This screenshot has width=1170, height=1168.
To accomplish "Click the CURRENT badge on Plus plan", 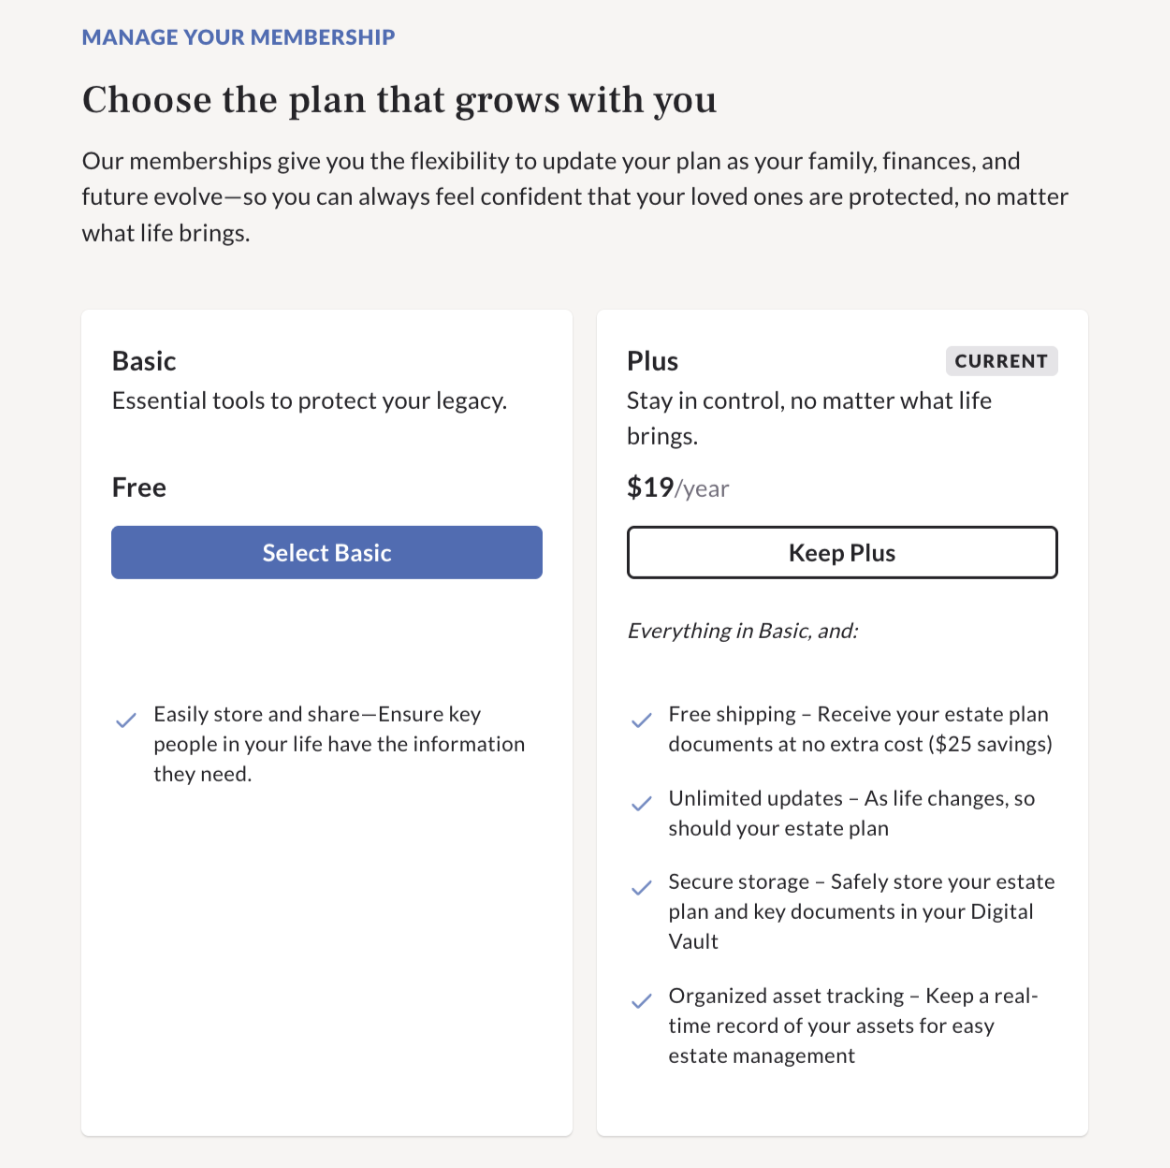I will pos(1001,361).
